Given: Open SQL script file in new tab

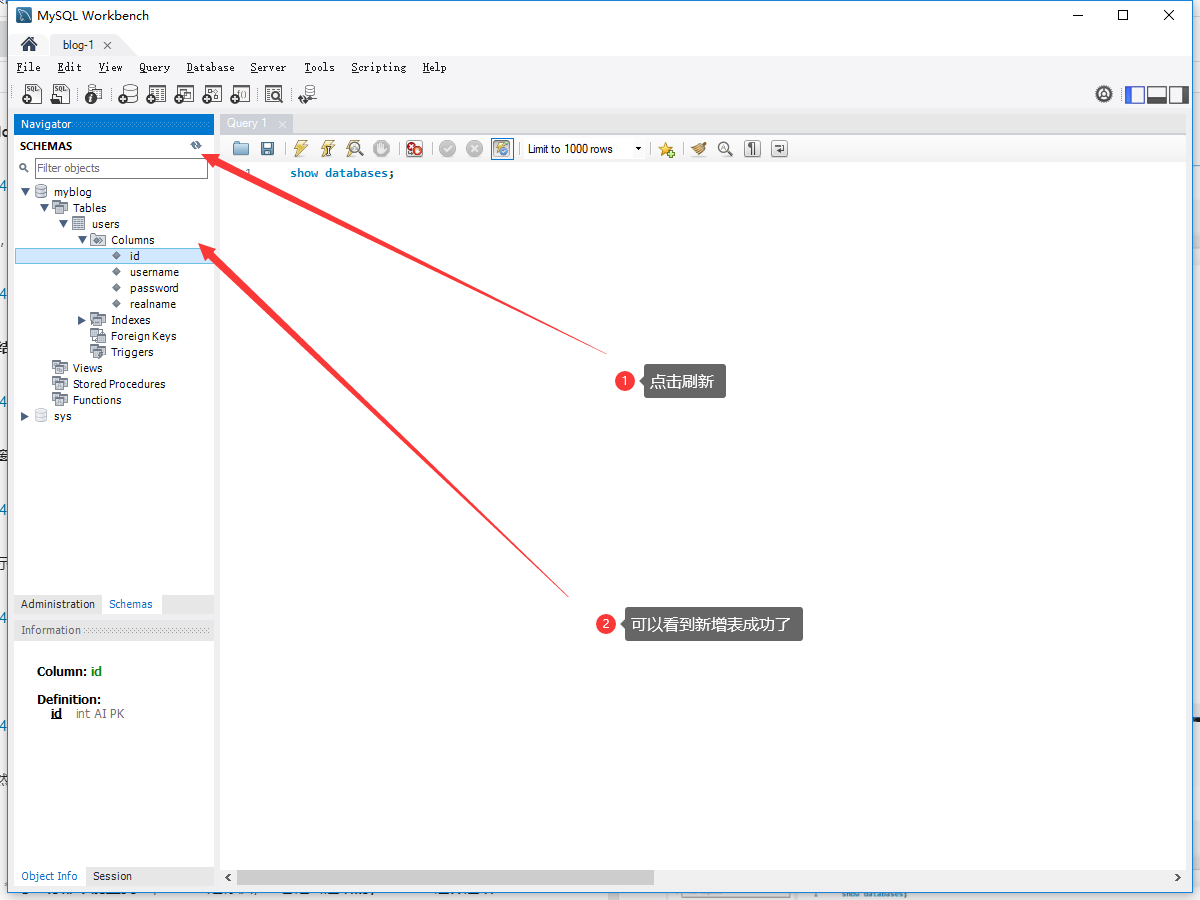Looking at the screenshot, I should click(60, 94).
